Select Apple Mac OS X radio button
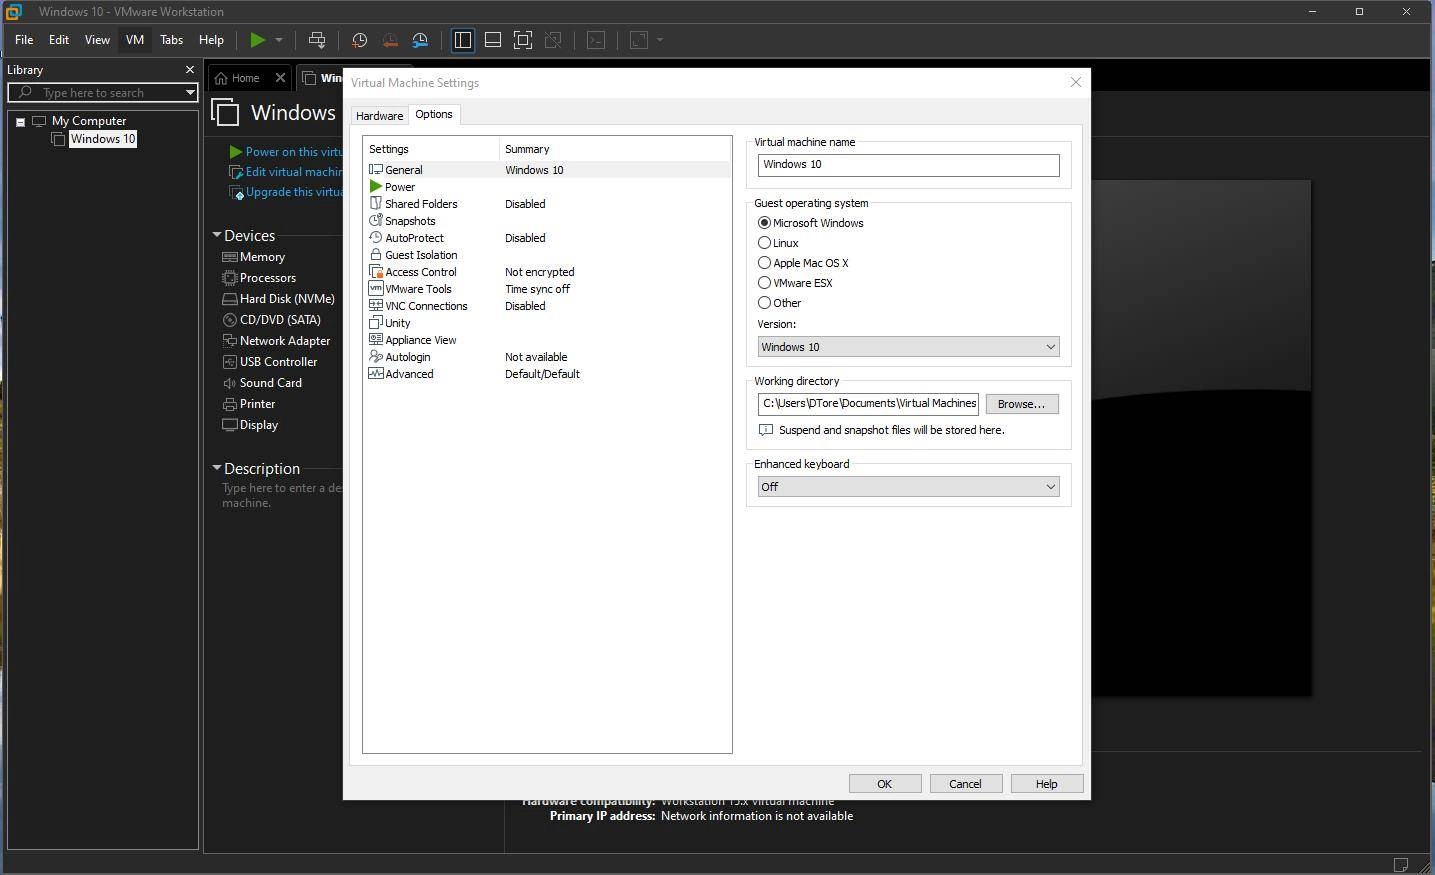The image size is (1435, 875). point(764,263)
